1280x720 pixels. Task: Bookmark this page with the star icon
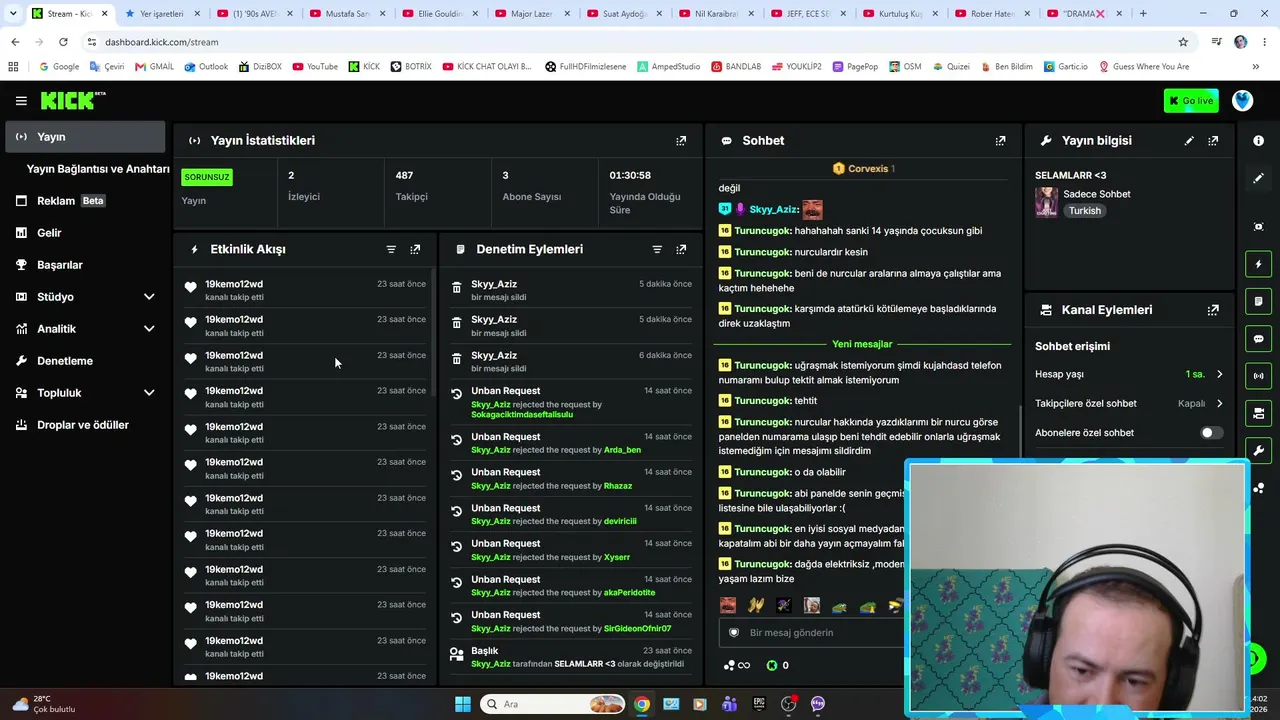point(1183,42)
